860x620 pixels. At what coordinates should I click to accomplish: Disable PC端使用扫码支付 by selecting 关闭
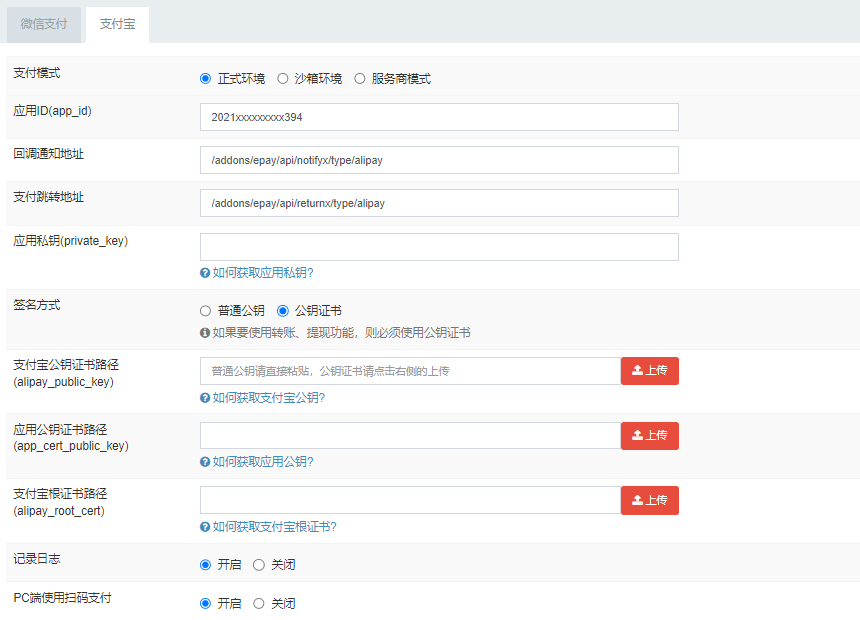259,604
